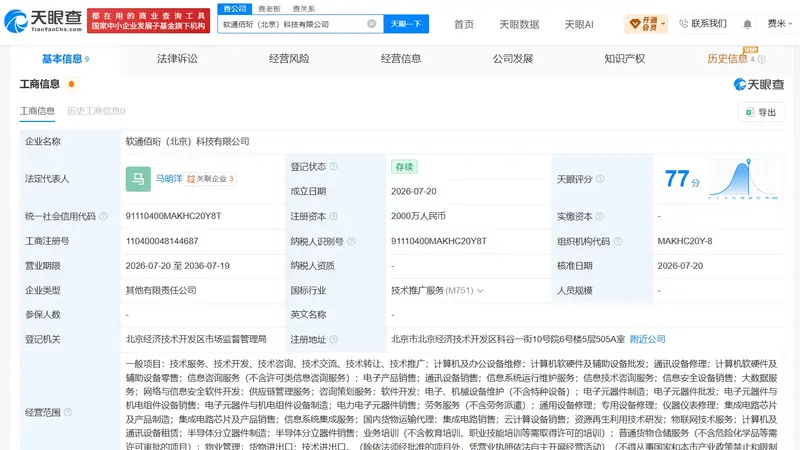Open the 费米 user account dropdown
Screen dimensions: 800x450
780,23
